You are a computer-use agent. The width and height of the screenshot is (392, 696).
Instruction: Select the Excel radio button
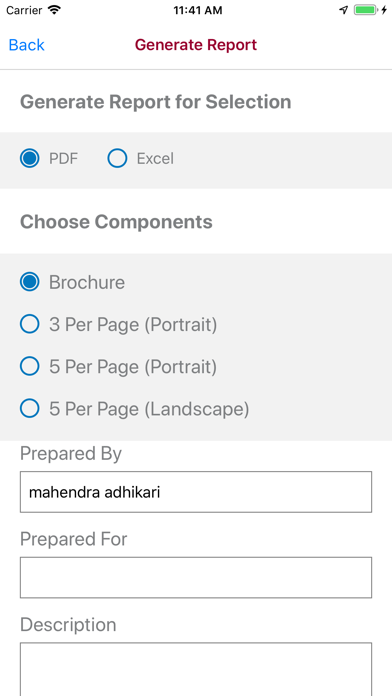pos(117,158)
